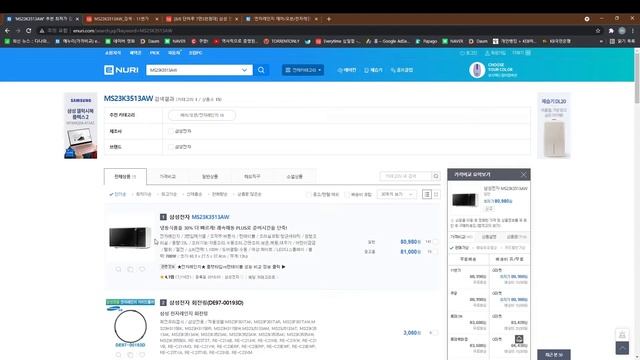Click the 3,060 won price link

coord(411,333)
